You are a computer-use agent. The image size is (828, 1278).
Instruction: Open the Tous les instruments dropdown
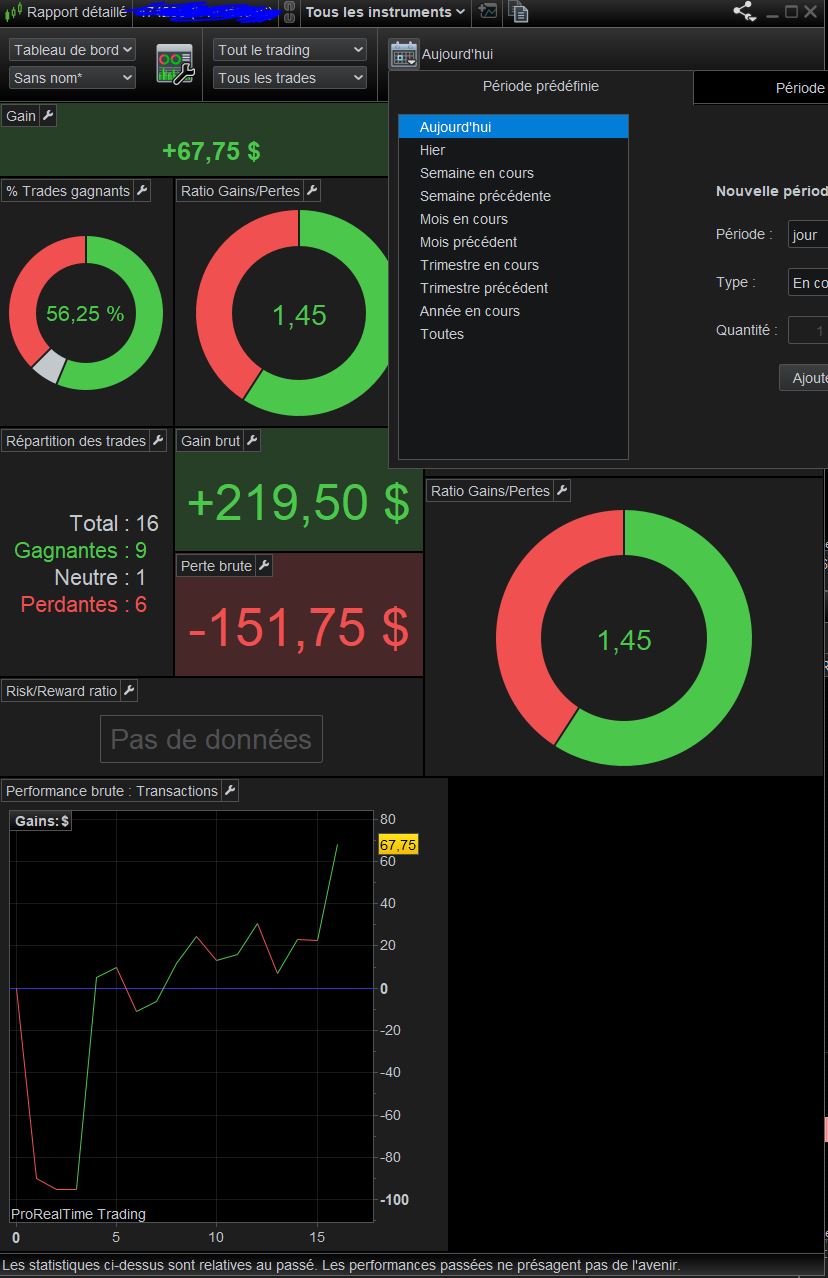coord(385,12)
